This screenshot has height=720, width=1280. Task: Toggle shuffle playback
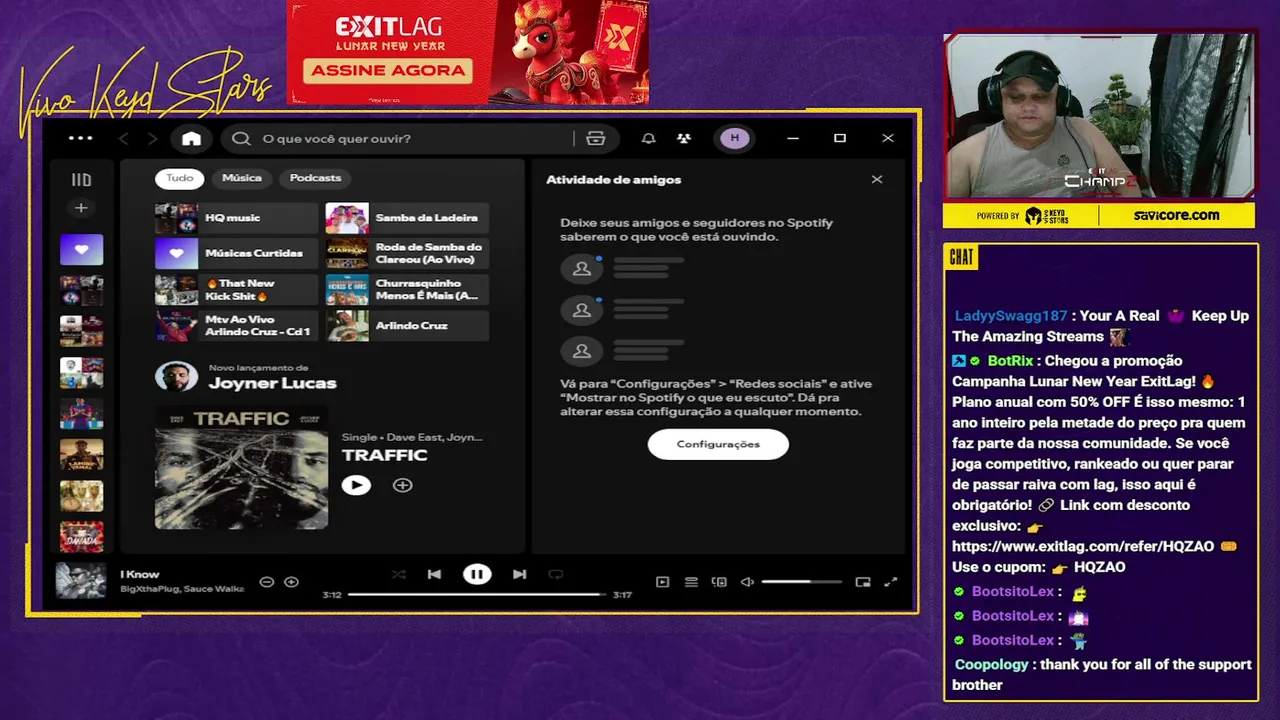(399, 574)
